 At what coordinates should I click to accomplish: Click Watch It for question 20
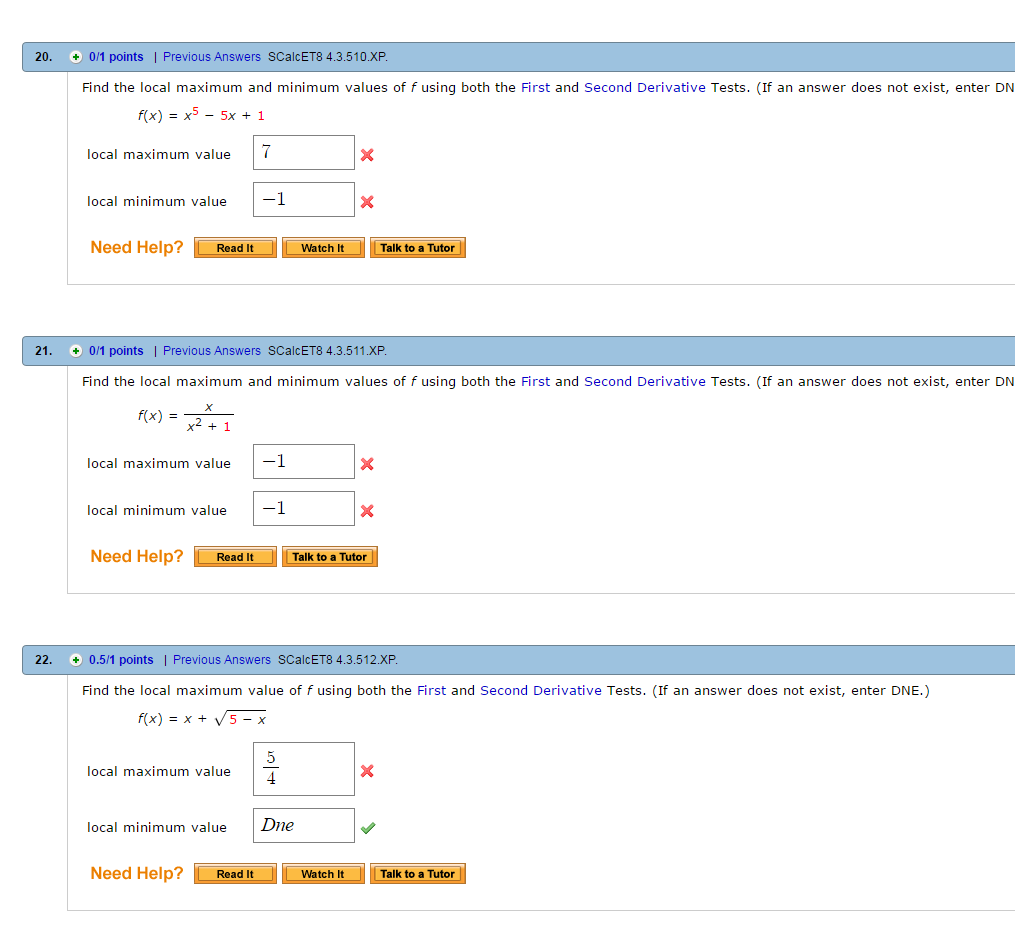tap(323, 247)
